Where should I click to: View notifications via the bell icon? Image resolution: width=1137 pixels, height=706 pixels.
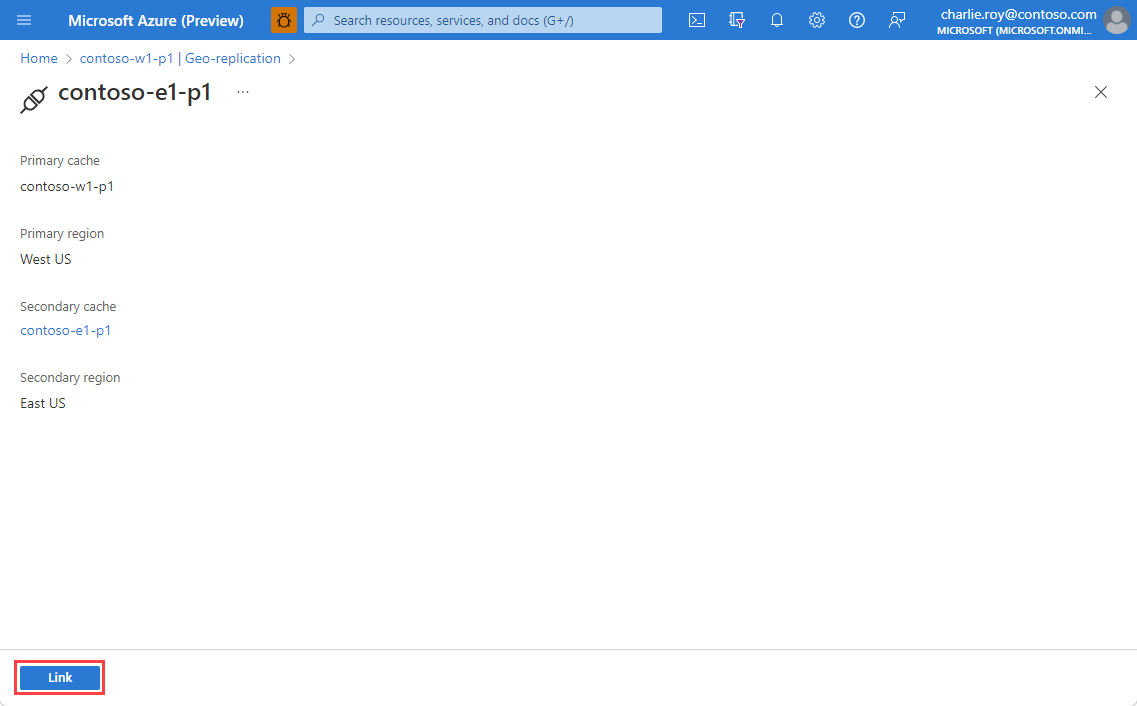(777, 20)
